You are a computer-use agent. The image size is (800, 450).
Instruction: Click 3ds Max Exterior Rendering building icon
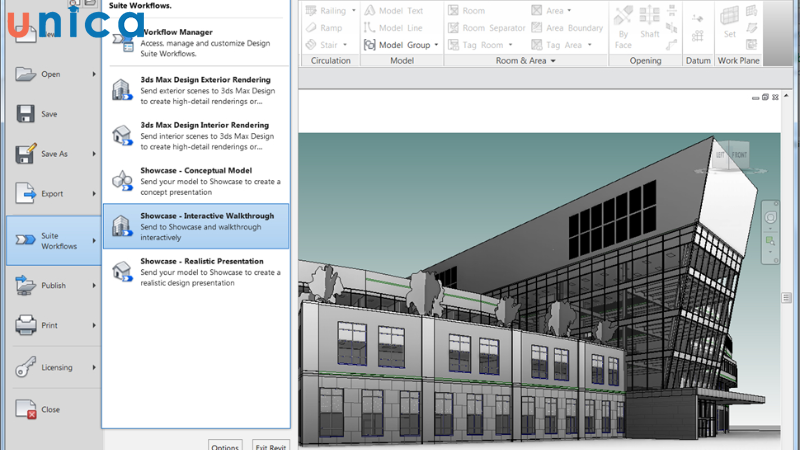coord(122,89)
